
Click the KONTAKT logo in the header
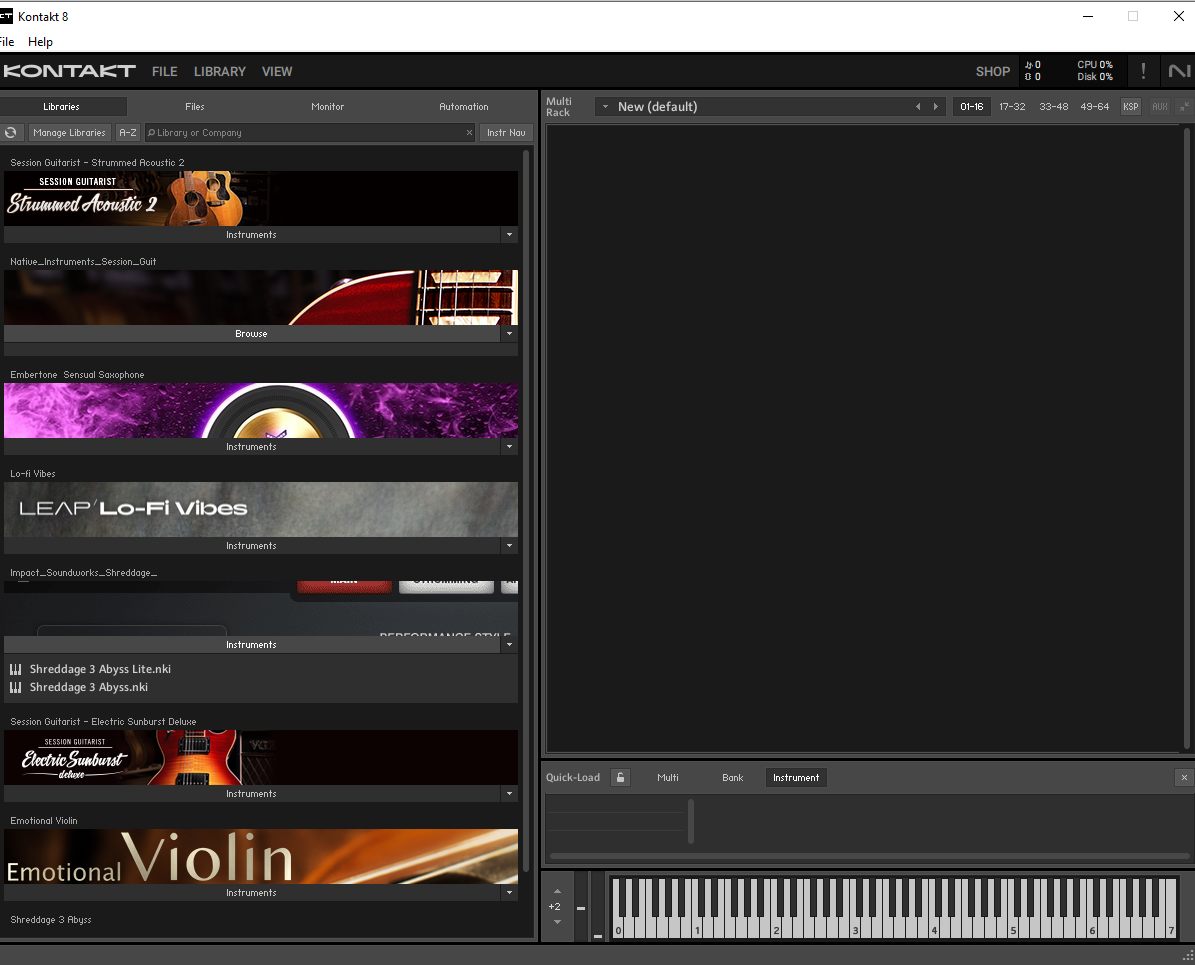pos(69,71)
